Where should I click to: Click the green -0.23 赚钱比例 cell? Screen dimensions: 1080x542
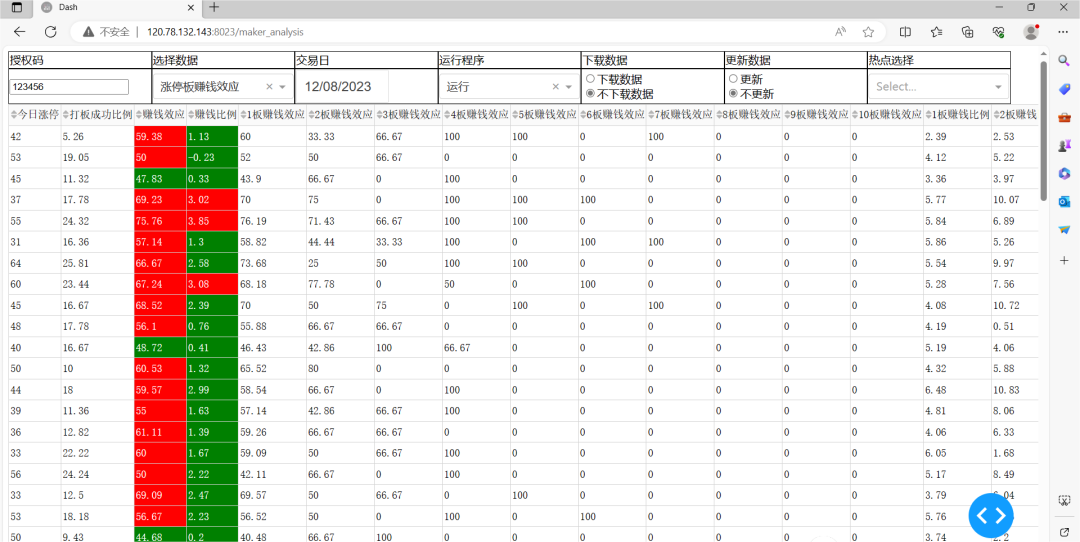tap(211, 158)
